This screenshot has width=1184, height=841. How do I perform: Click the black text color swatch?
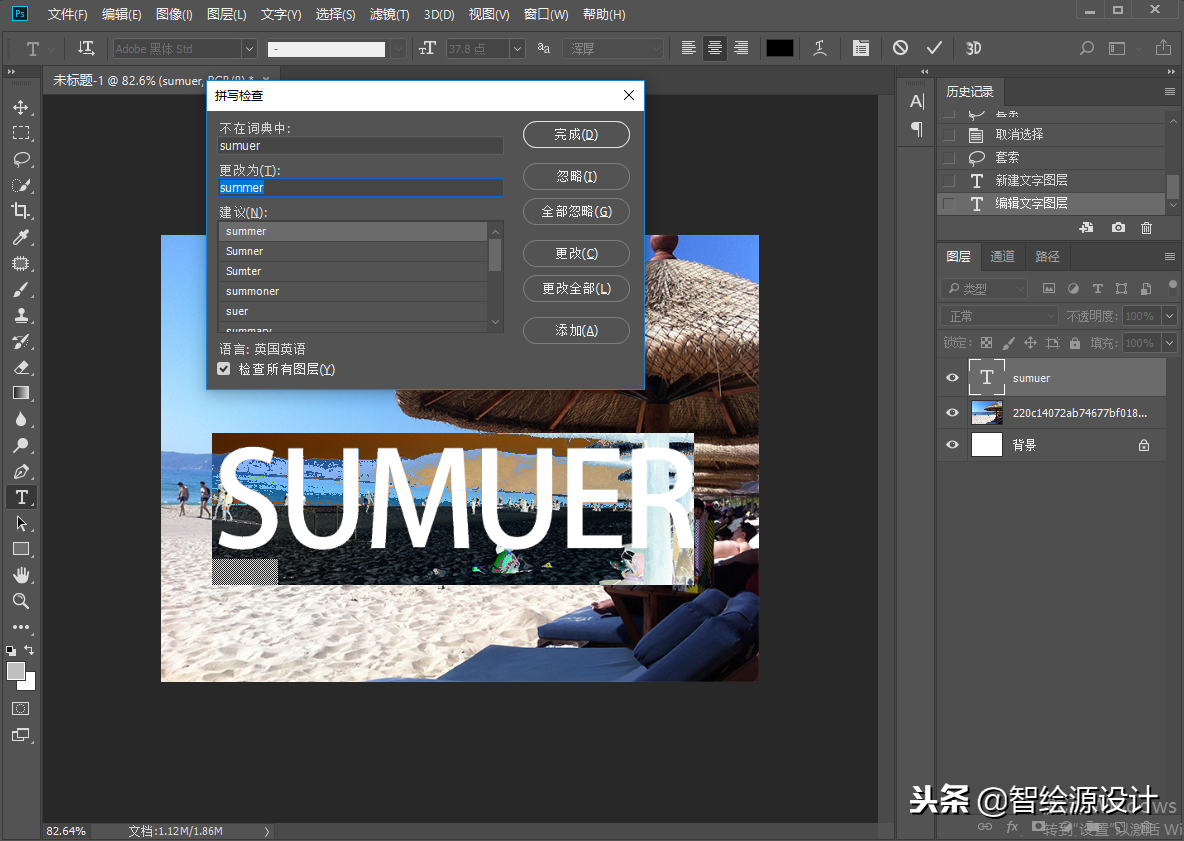[x=779, y=48]
